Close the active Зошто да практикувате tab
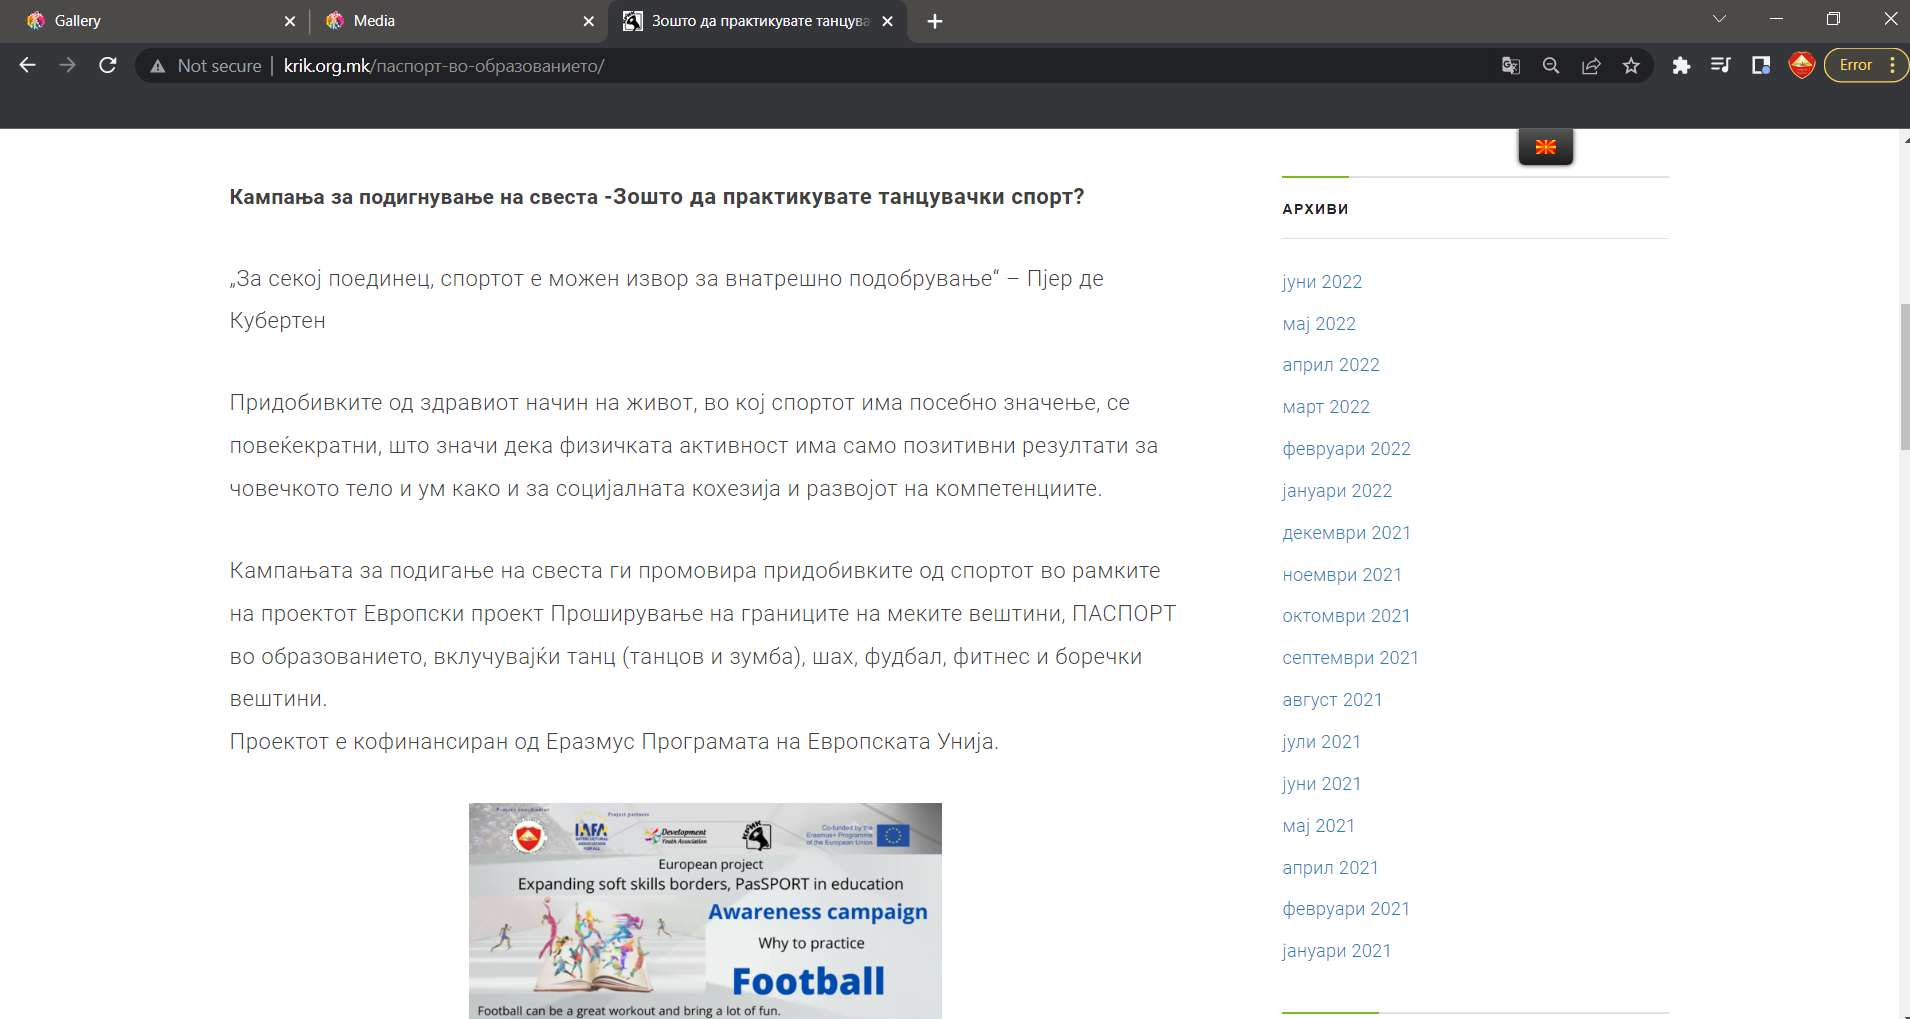The height and width of the screenshot is (1019, 1910). 887,21
